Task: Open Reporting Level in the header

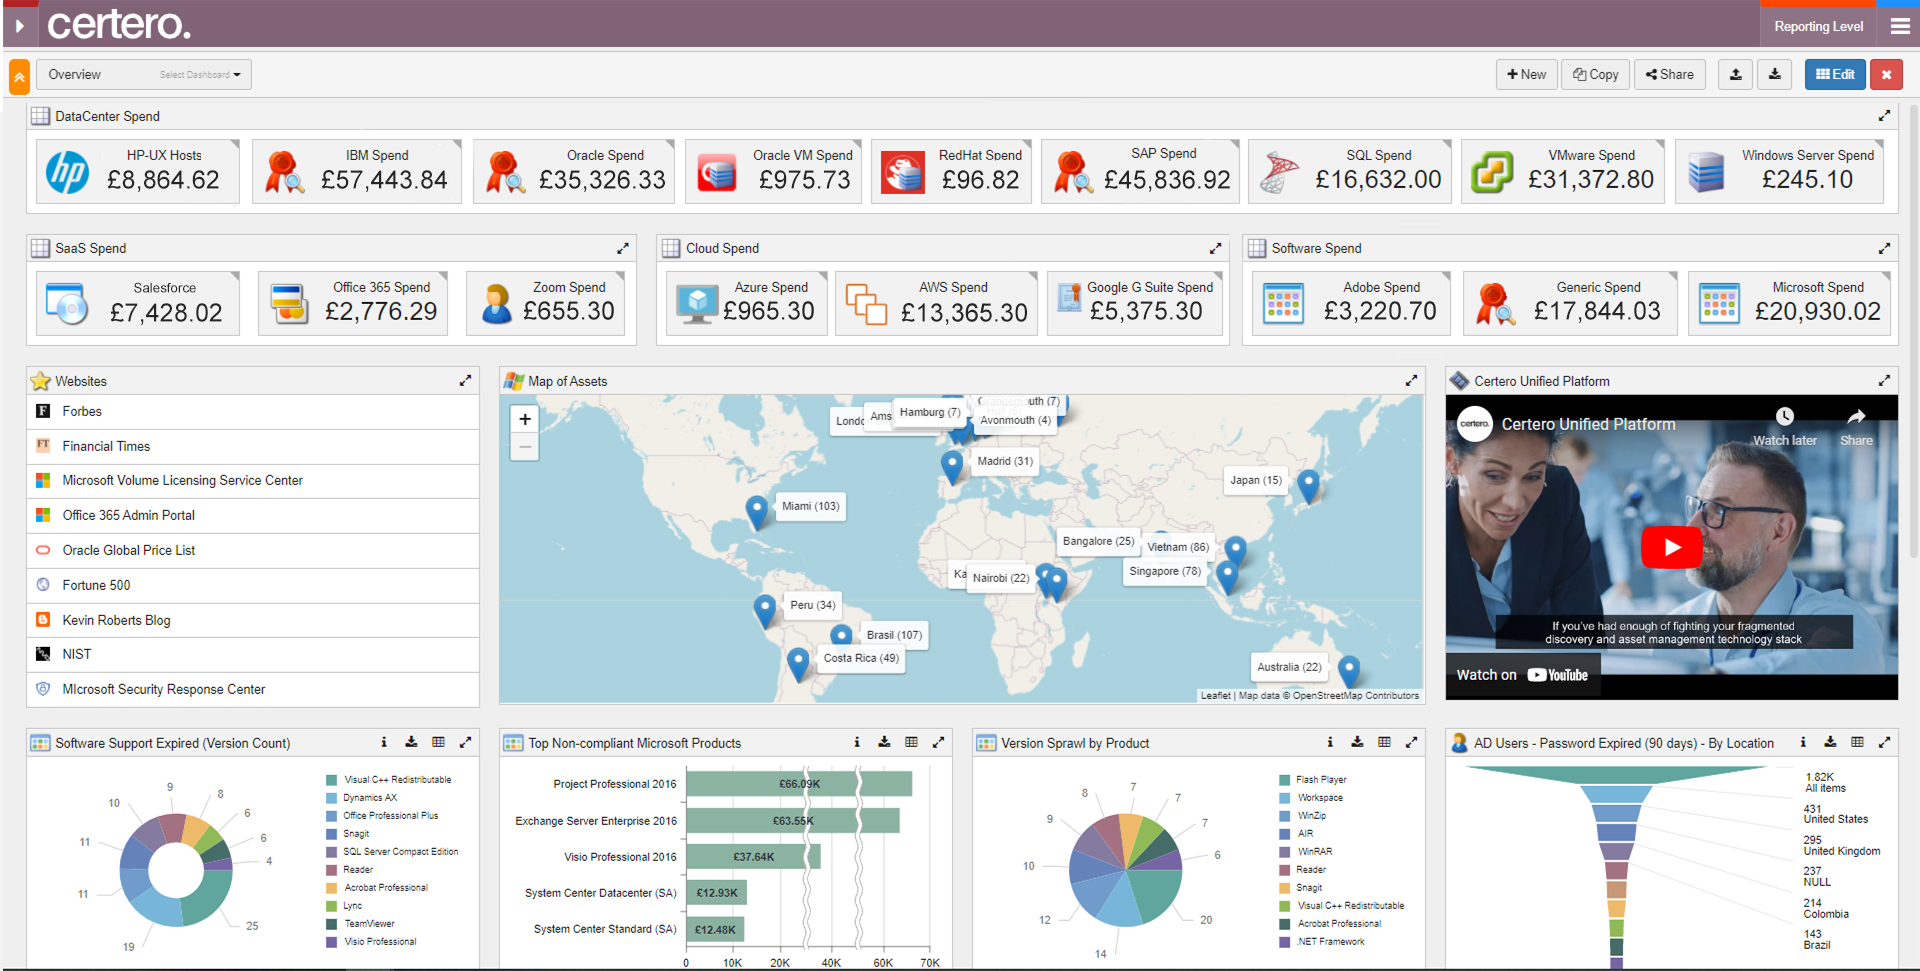Action: click(1819, 26)
